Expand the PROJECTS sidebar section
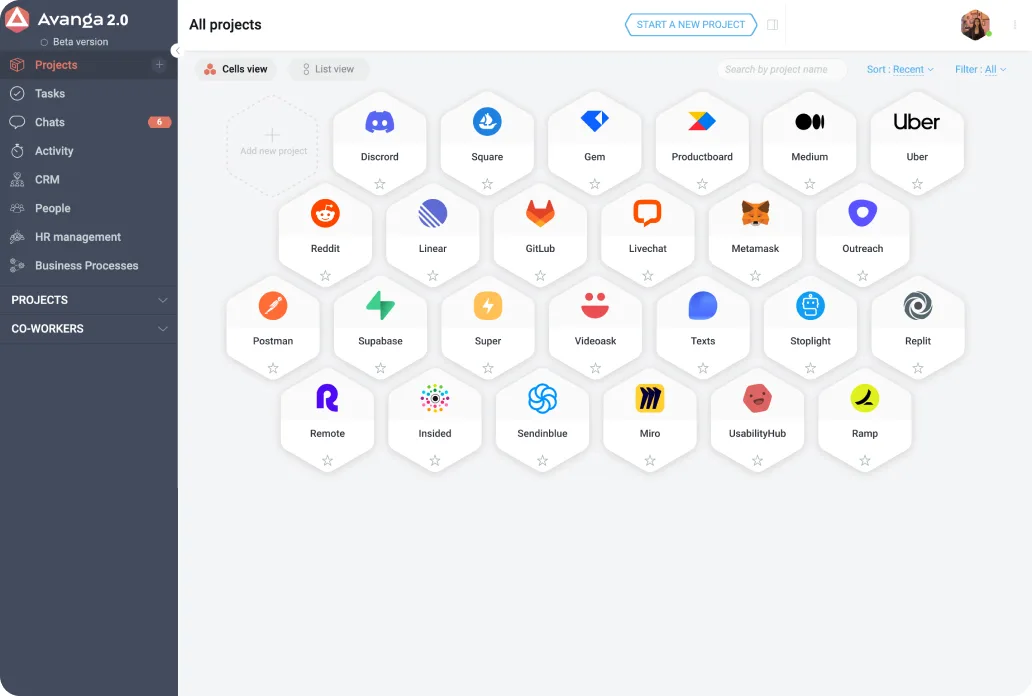The image size is (1032, 696). pyautogui.click(x=89, y=300)
